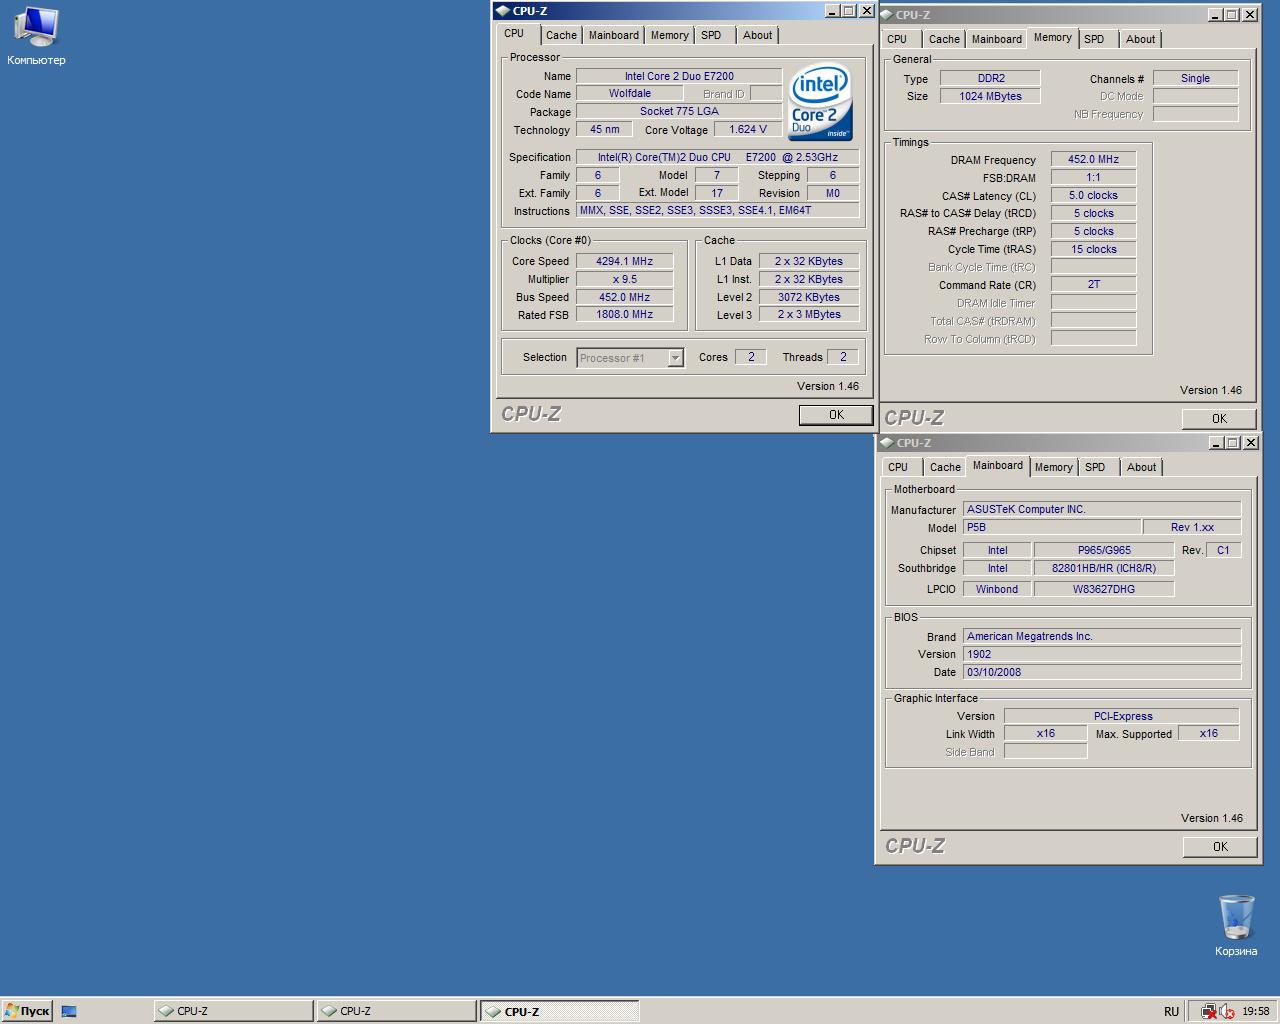
Task: Click OK in the Memory-tab window
Action: pos(1219,419)
